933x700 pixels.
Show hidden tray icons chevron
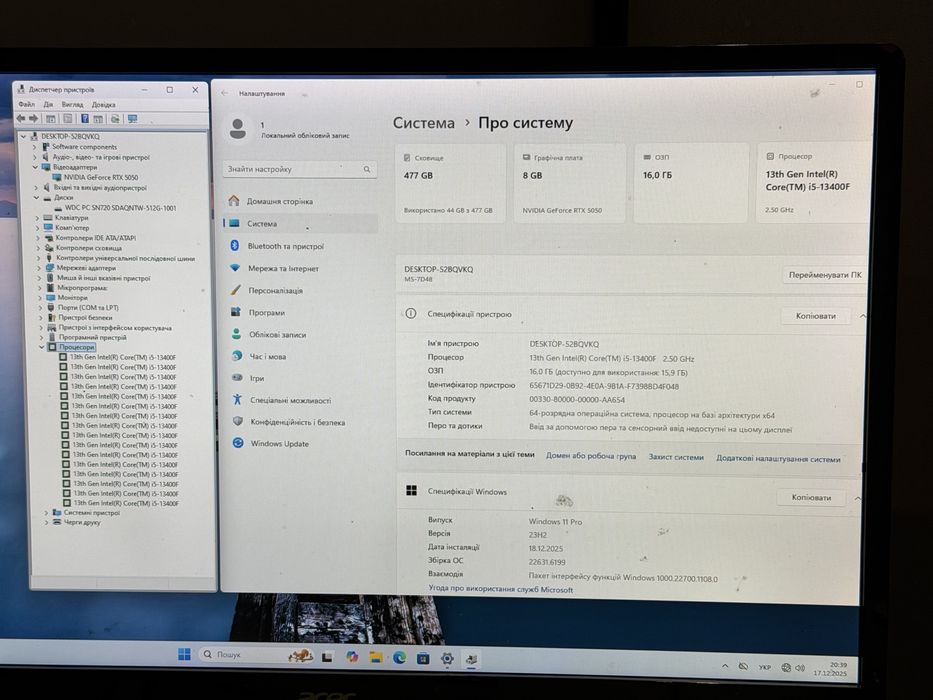point(725,666)
